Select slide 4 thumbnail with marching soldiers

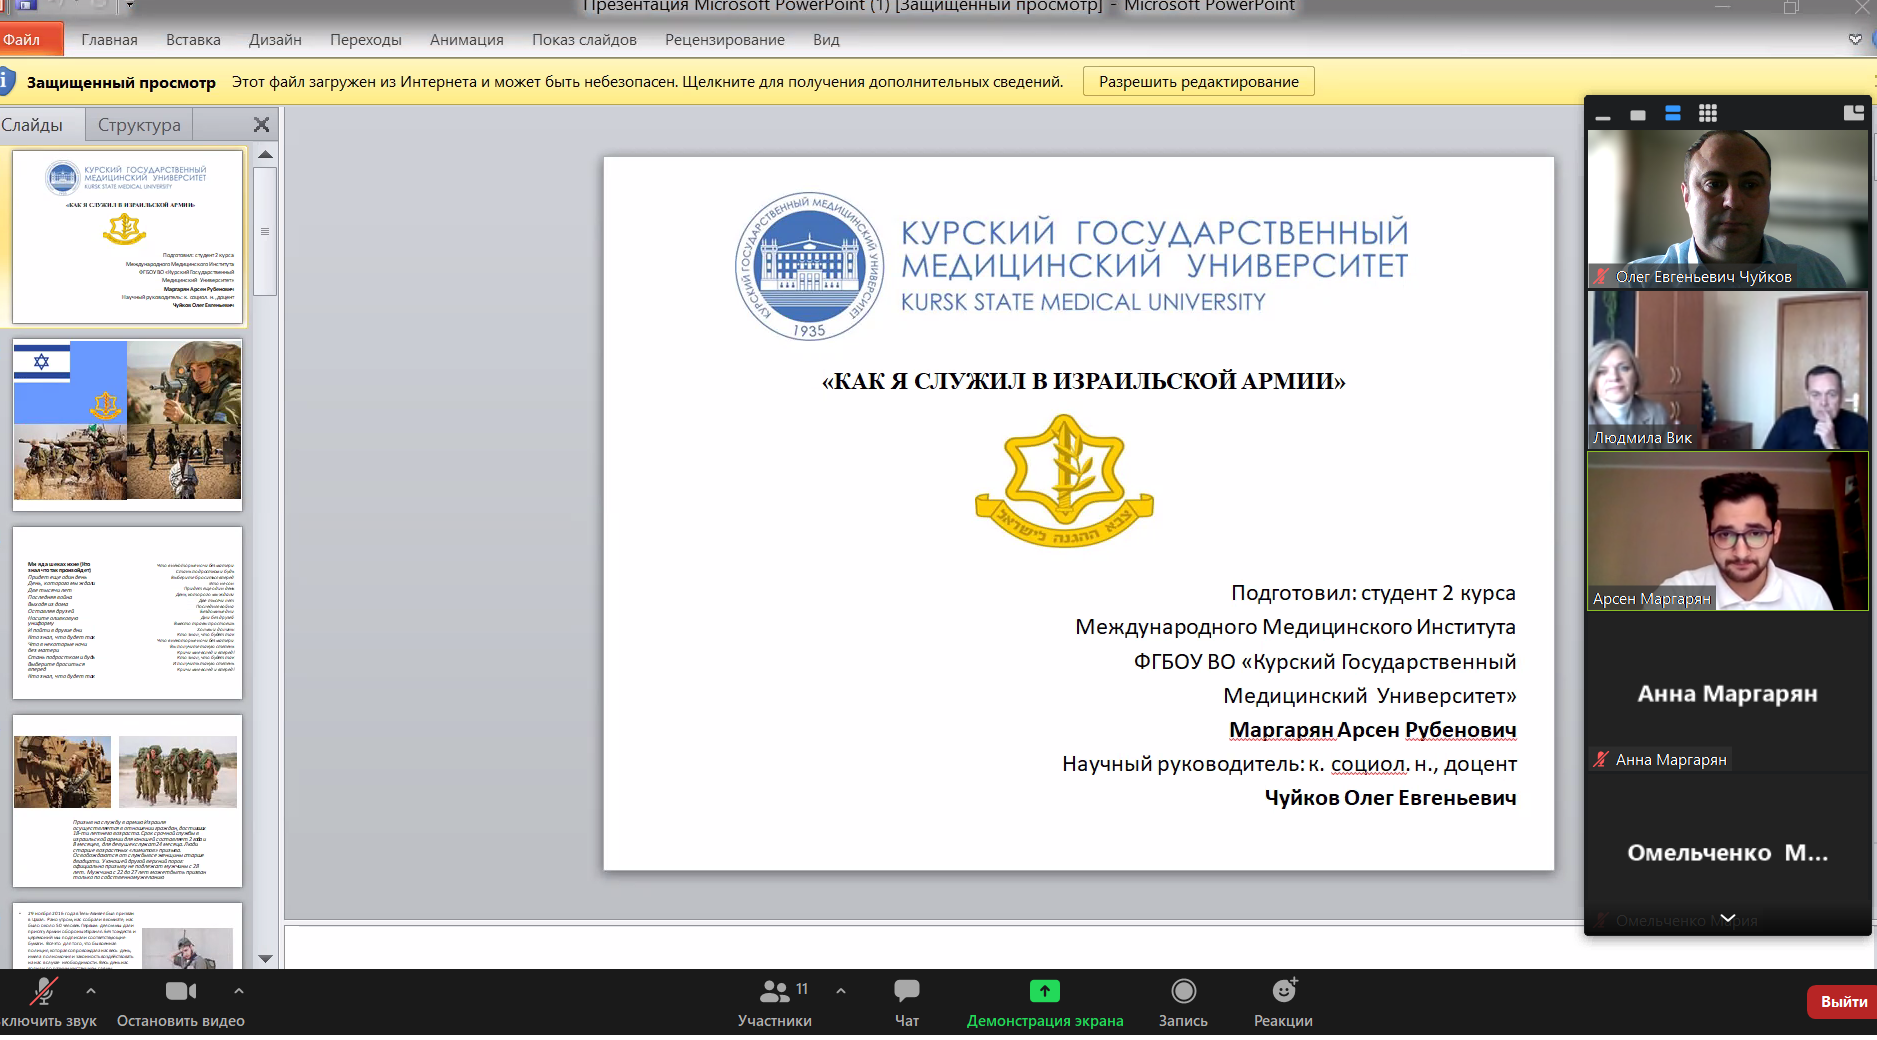coord(128,801)
